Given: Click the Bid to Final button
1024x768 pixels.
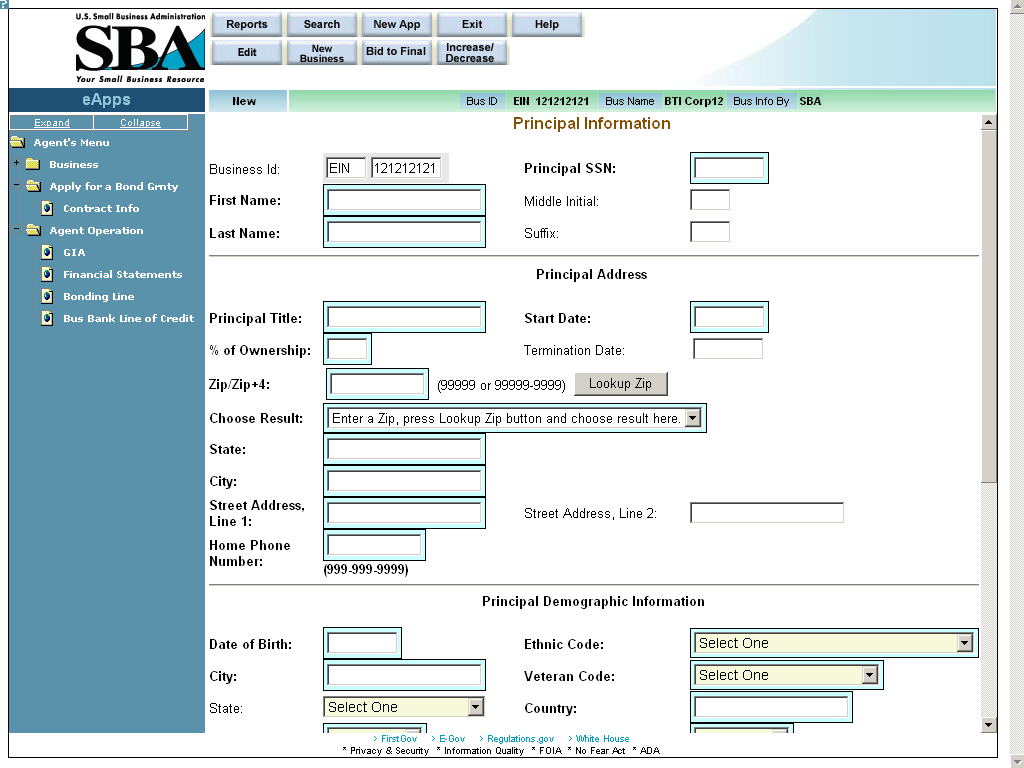Looking at the screenshot, I should pyautogui.click(x=396, y=52).
